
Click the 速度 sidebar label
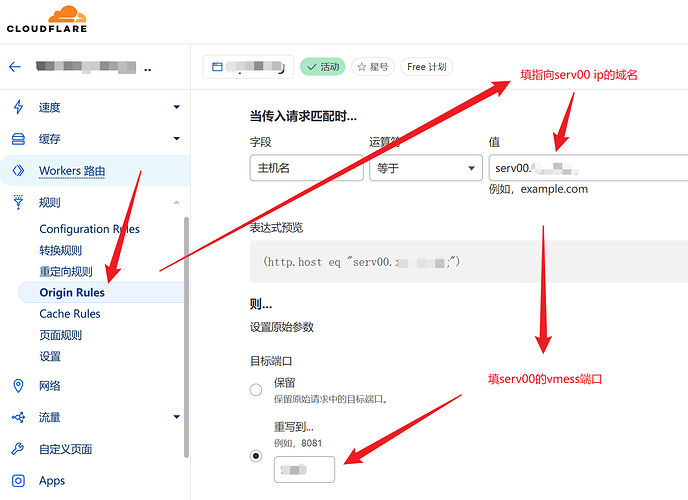pyautogui.click(x=50, y=107)
